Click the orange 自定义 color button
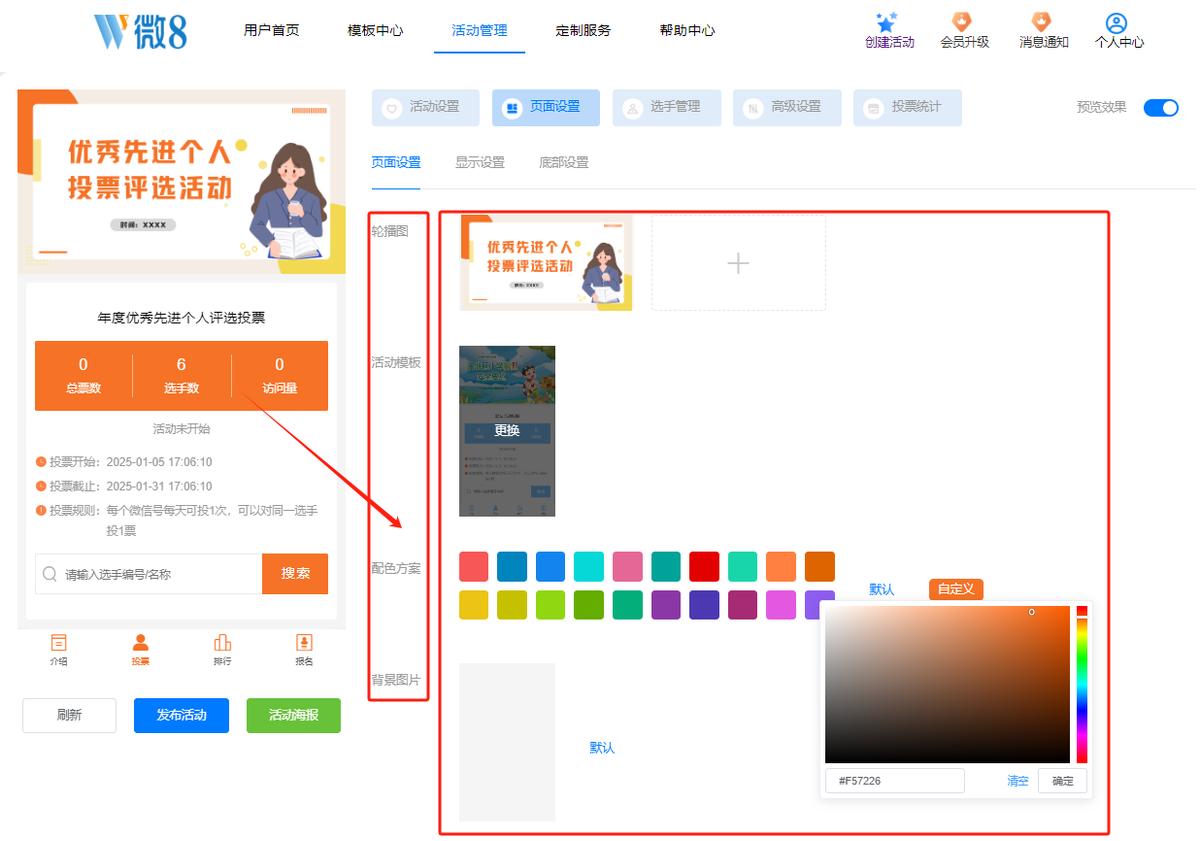 (956, 589)
